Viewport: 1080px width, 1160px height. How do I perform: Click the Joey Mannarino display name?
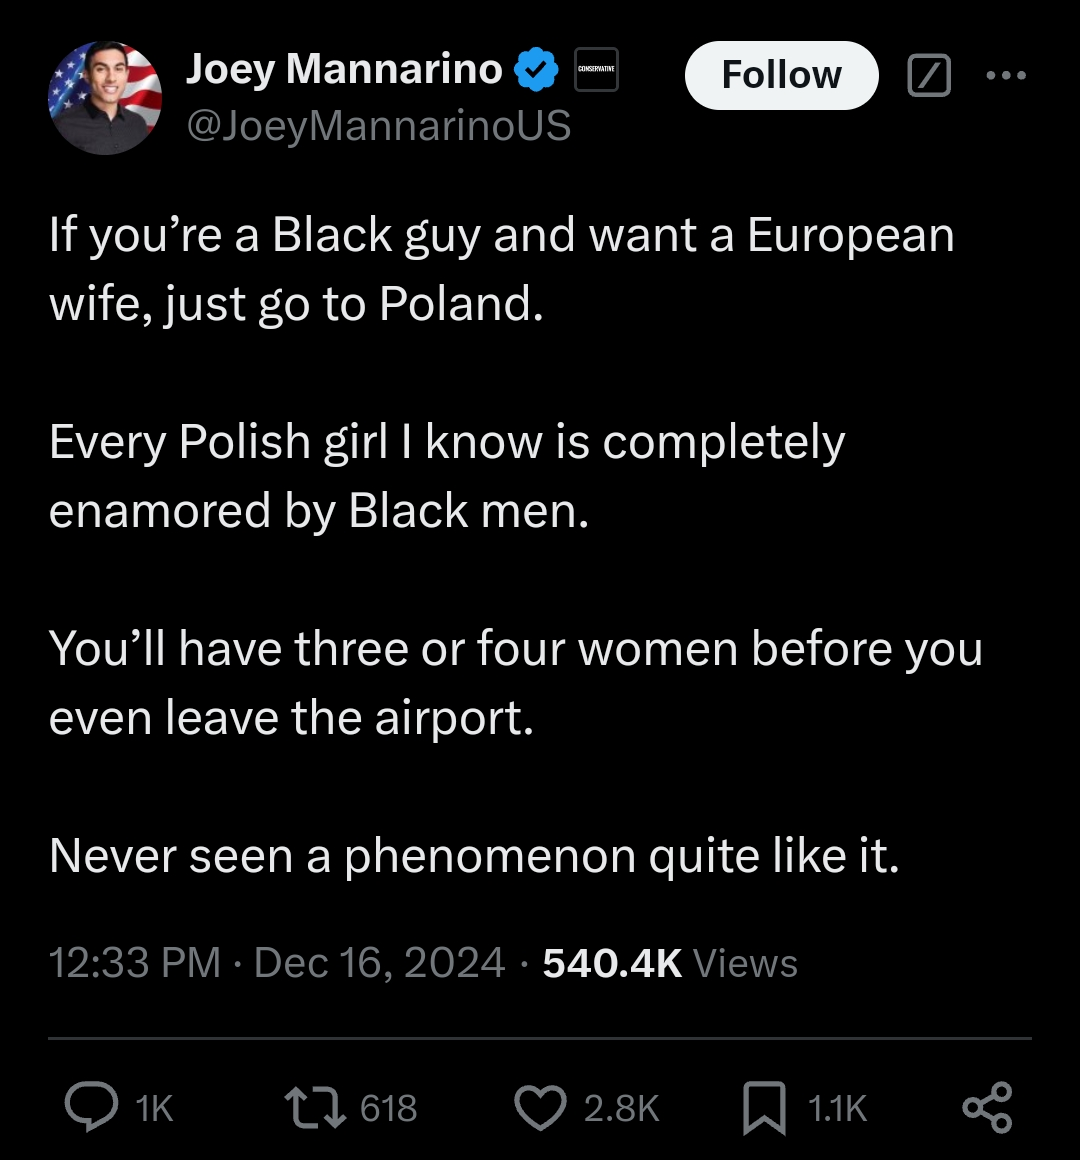344,69
